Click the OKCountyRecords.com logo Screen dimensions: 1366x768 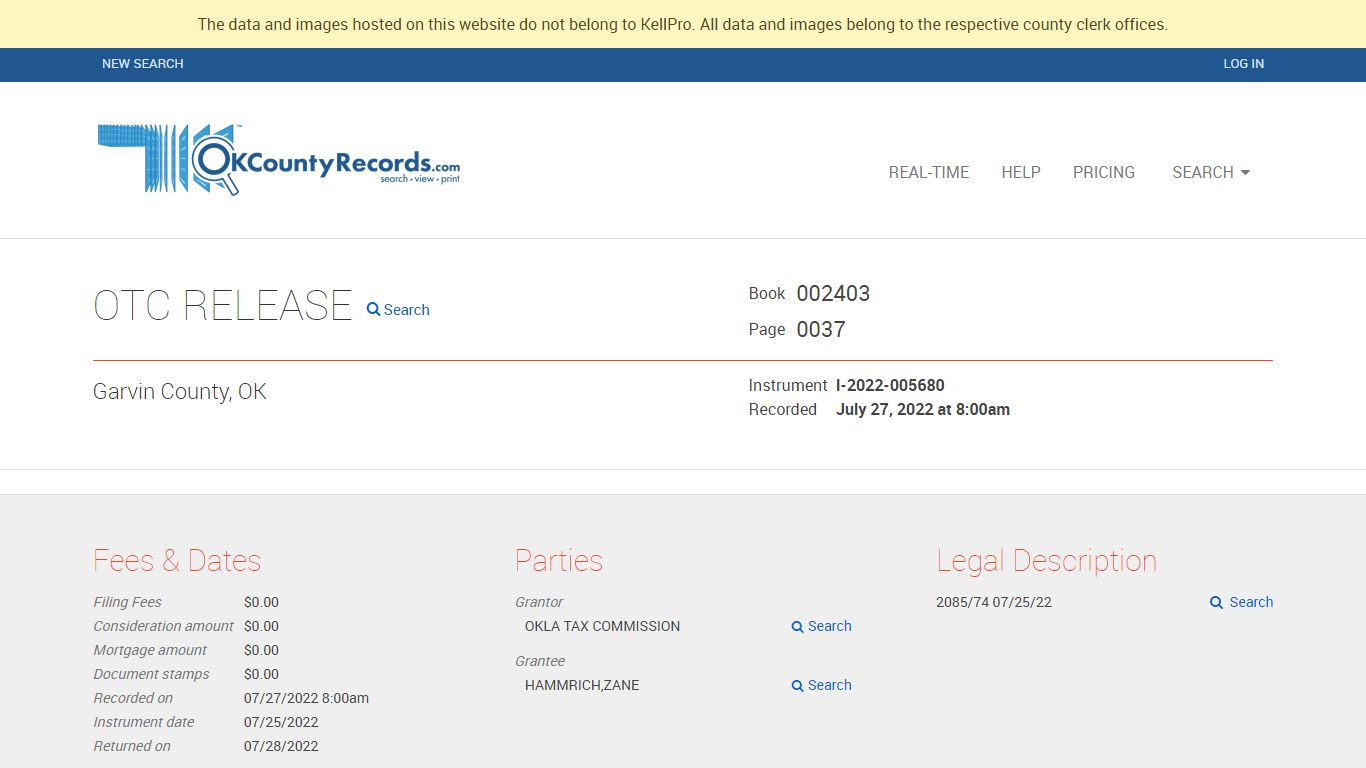click(x=279, y=159)
